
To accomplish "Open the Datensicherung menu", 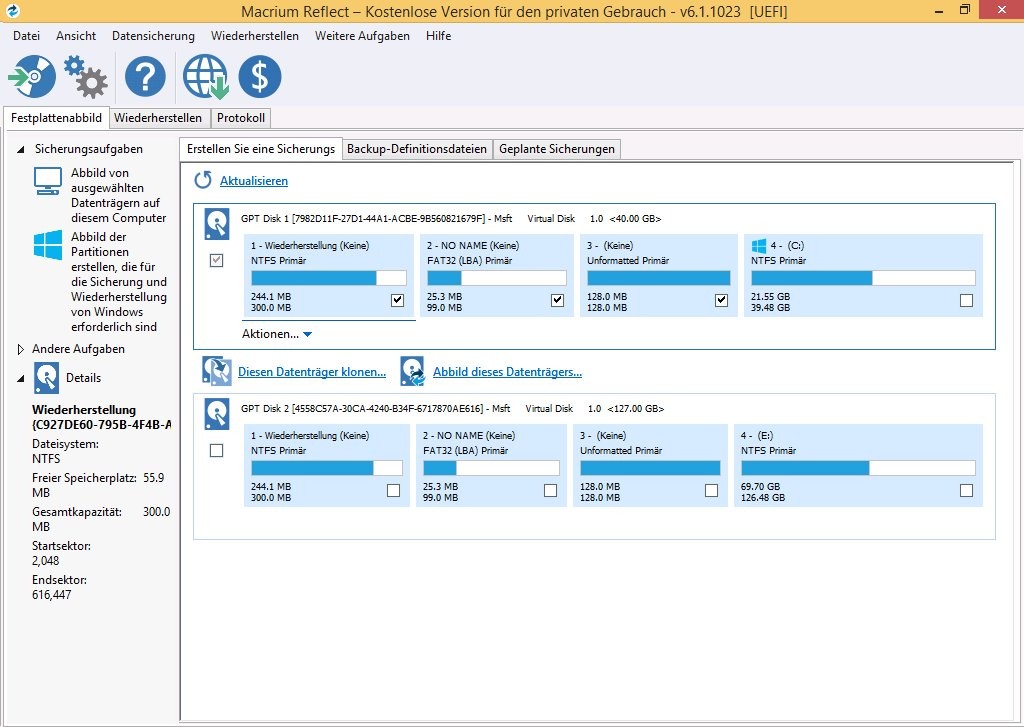I will (x=153, y=36).
